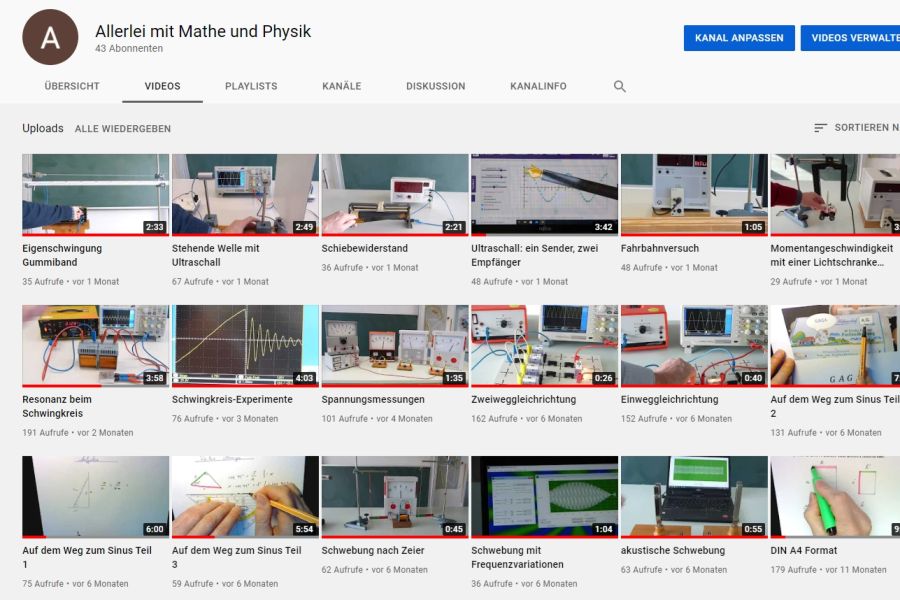Image resolution: width=900 pixels, height=600 pixels.
Task: Open the Playlists tab
Action: 251,86
